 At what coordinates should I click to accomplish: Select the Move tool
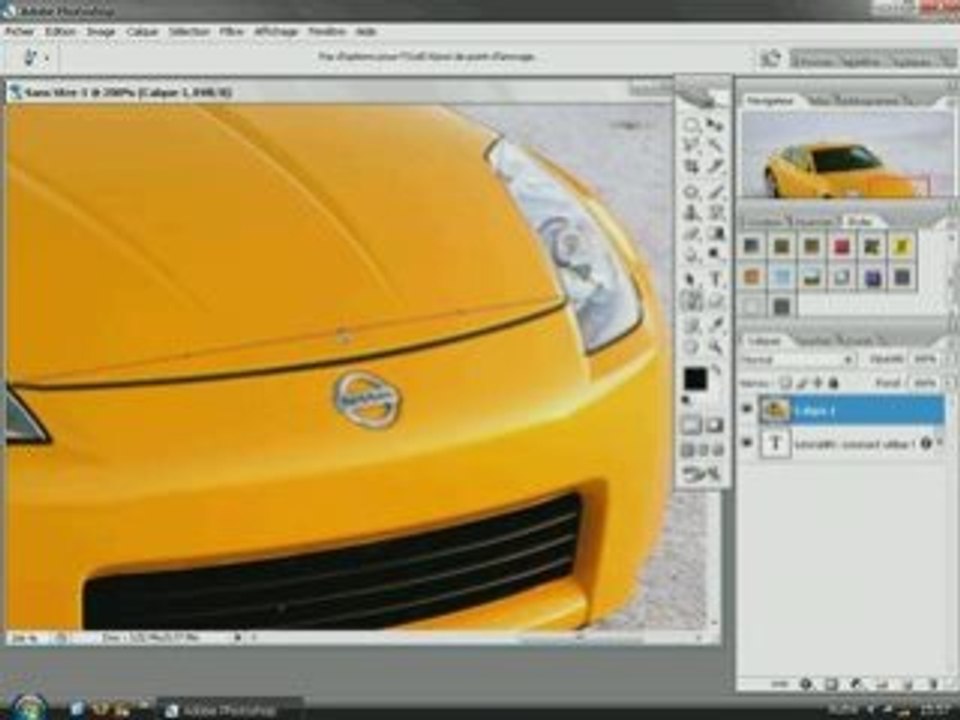714,126
